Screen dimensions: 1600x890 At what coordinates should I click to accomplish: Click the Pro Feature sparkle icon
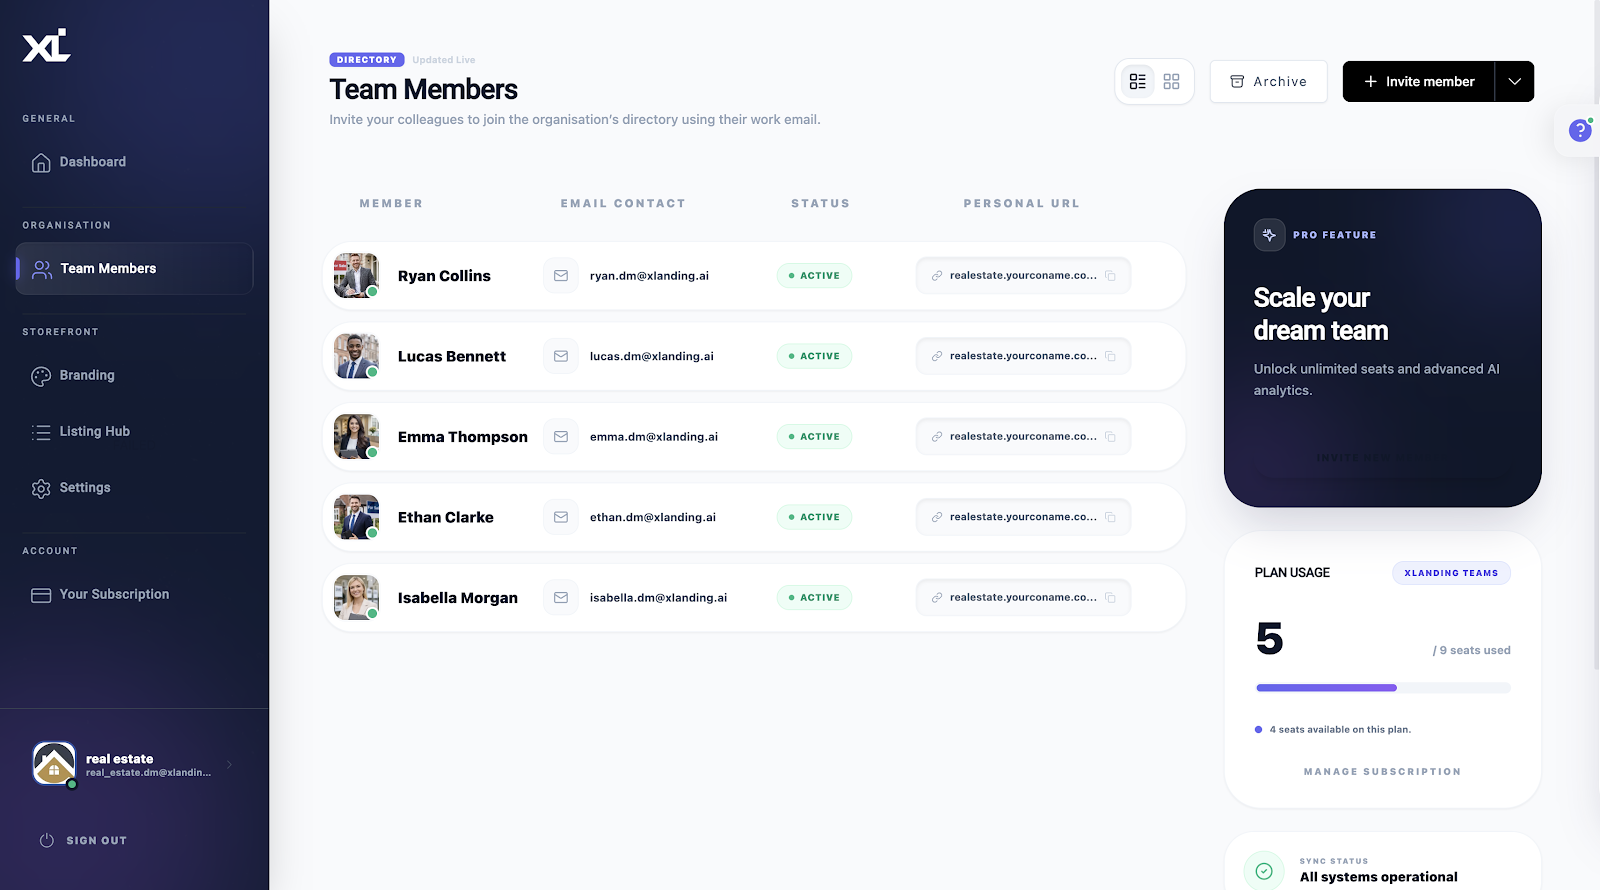(x=1269, y=235)
